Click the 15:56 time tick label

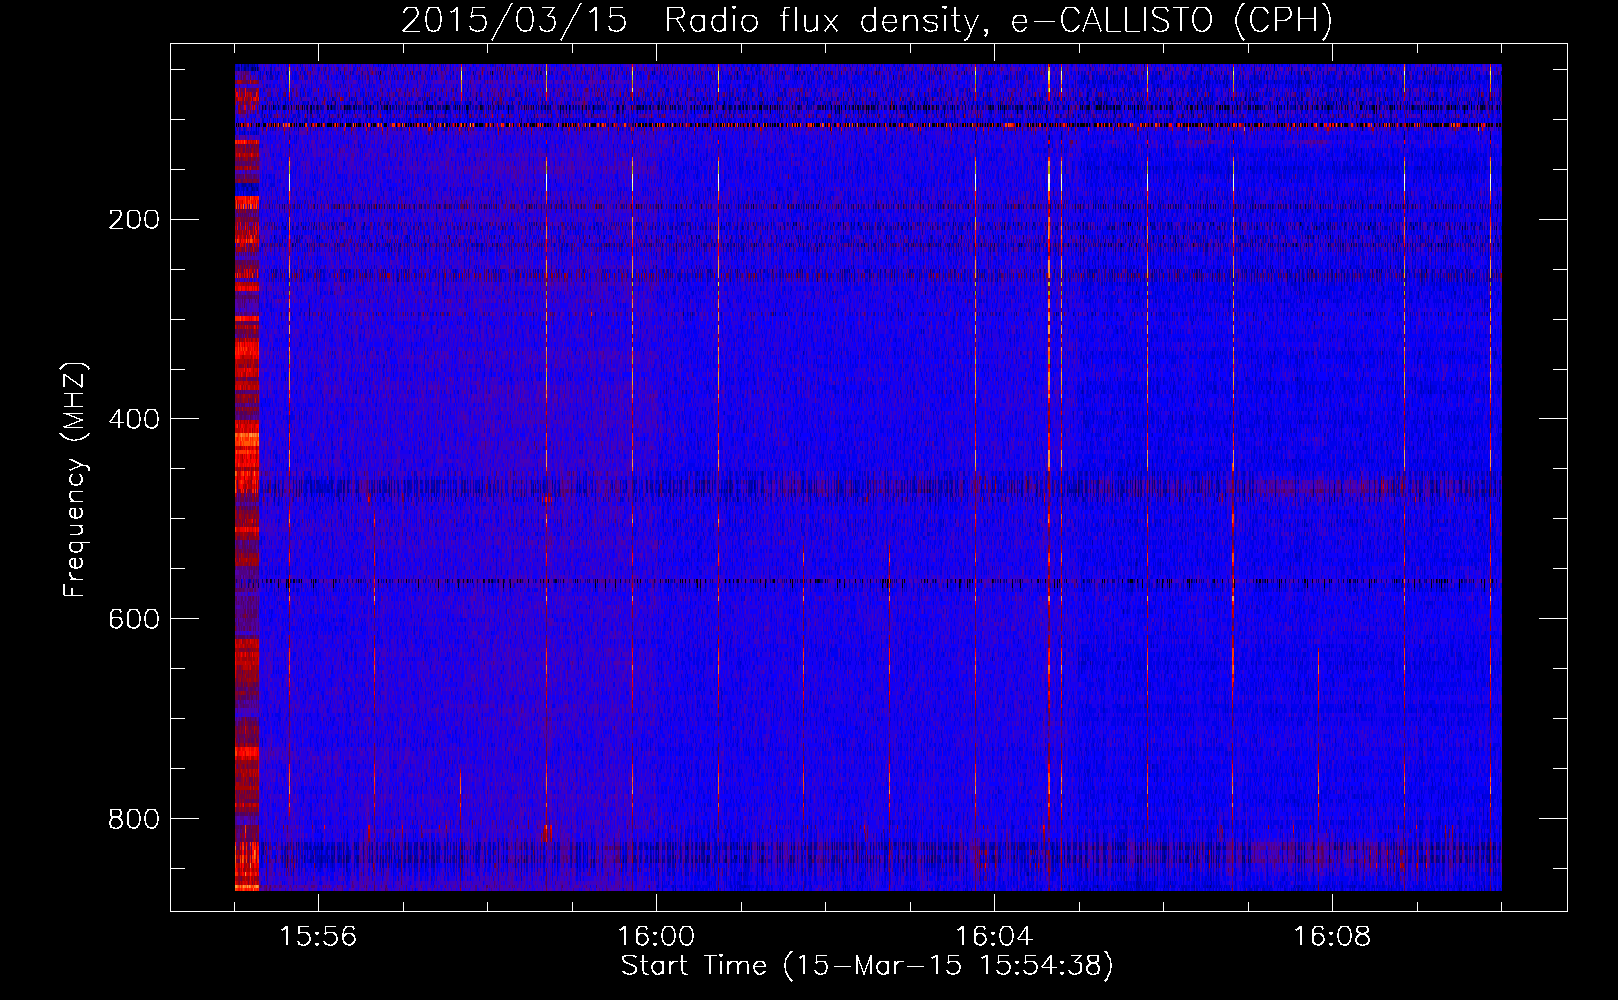(x=318, y=937)
